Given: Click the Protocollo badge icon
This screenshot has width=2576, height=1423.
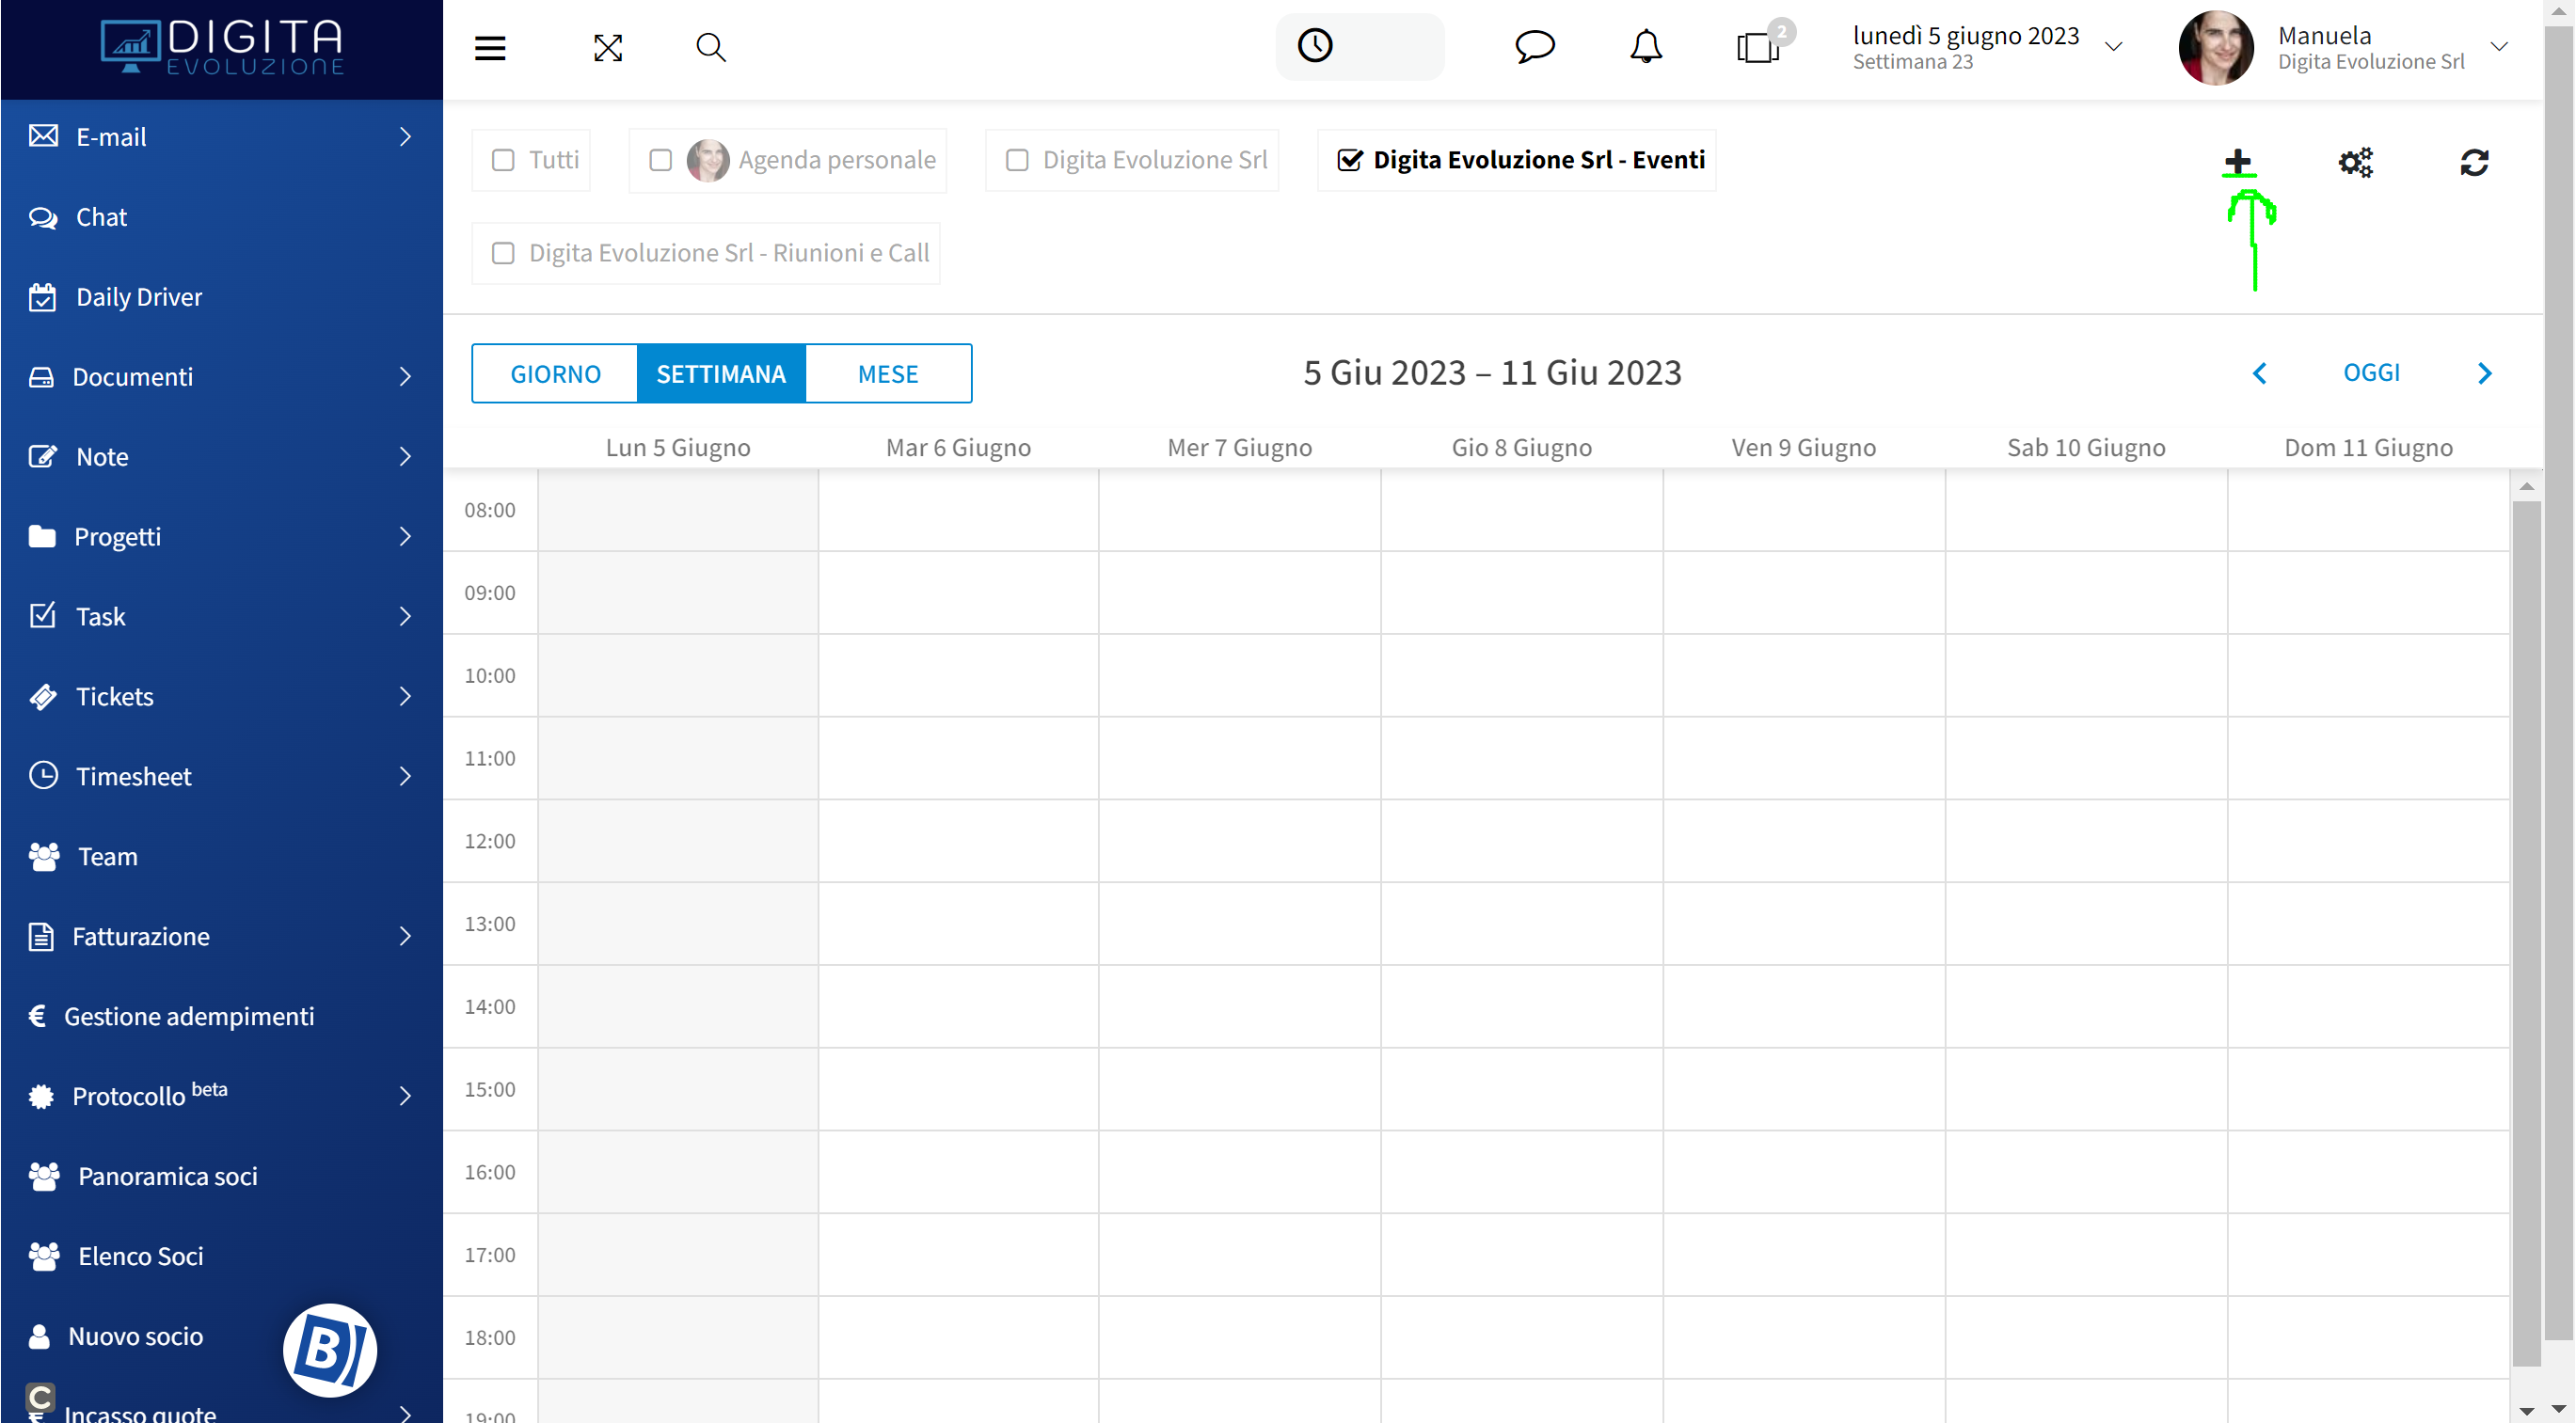Looking at the screenshot, I should click(41, 1096).
